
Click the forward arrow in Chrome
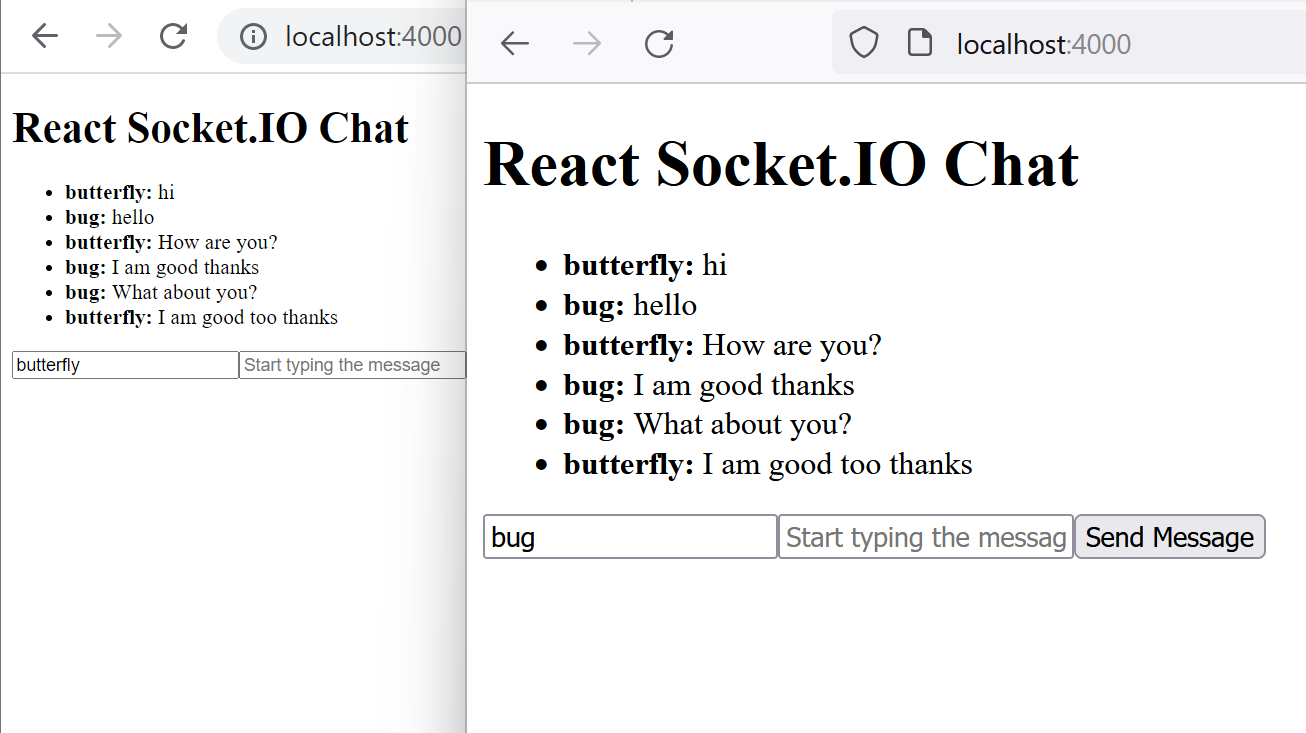click(x=108, y=36)
